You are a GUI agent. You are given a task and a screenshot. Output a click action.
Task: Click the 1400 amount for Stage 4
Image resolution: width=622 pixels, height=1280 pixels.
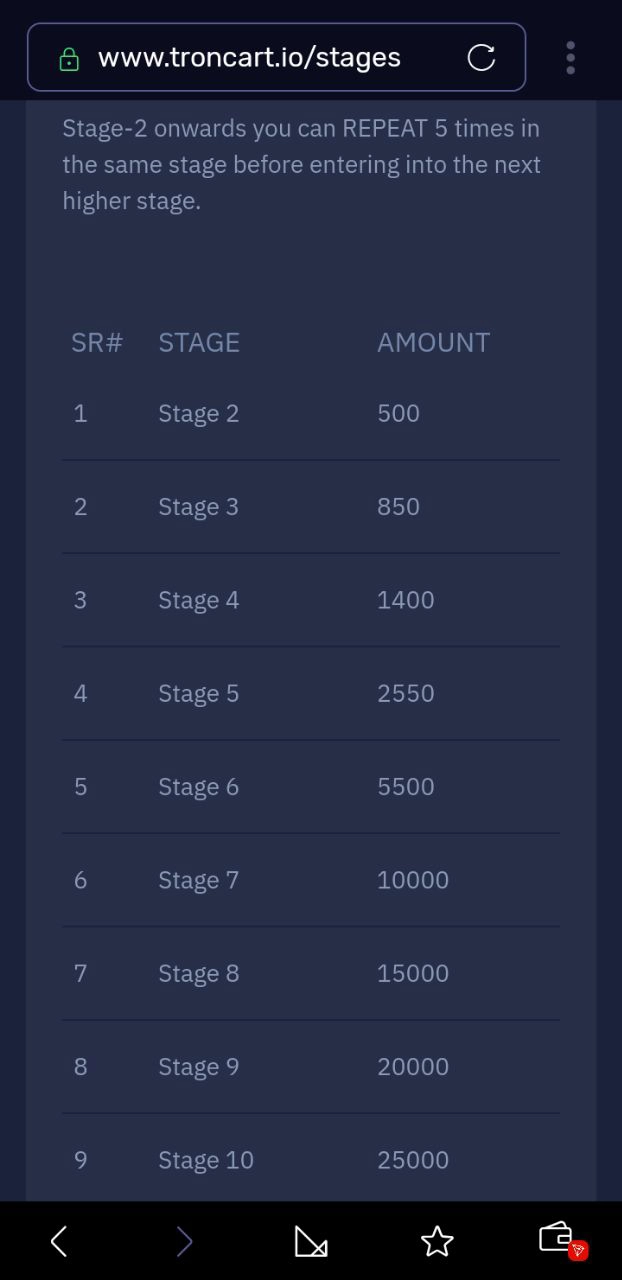click(406, 600)
